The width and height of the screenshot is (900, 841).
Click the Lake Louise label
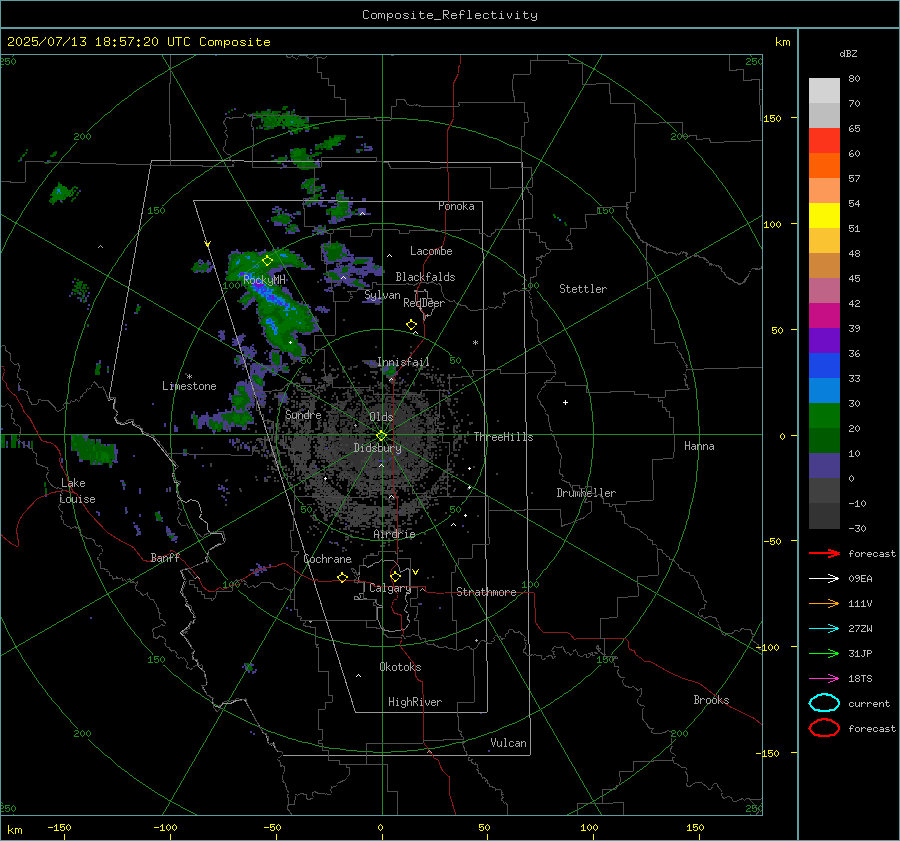point(77,491)
